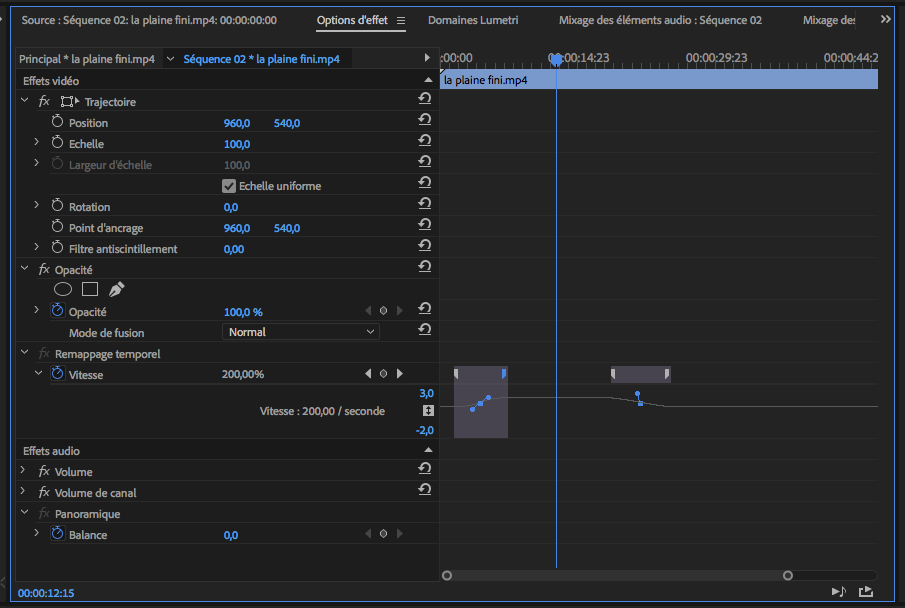
Task: Open the Options d'effet panel menu
Action: pos(401,21)
